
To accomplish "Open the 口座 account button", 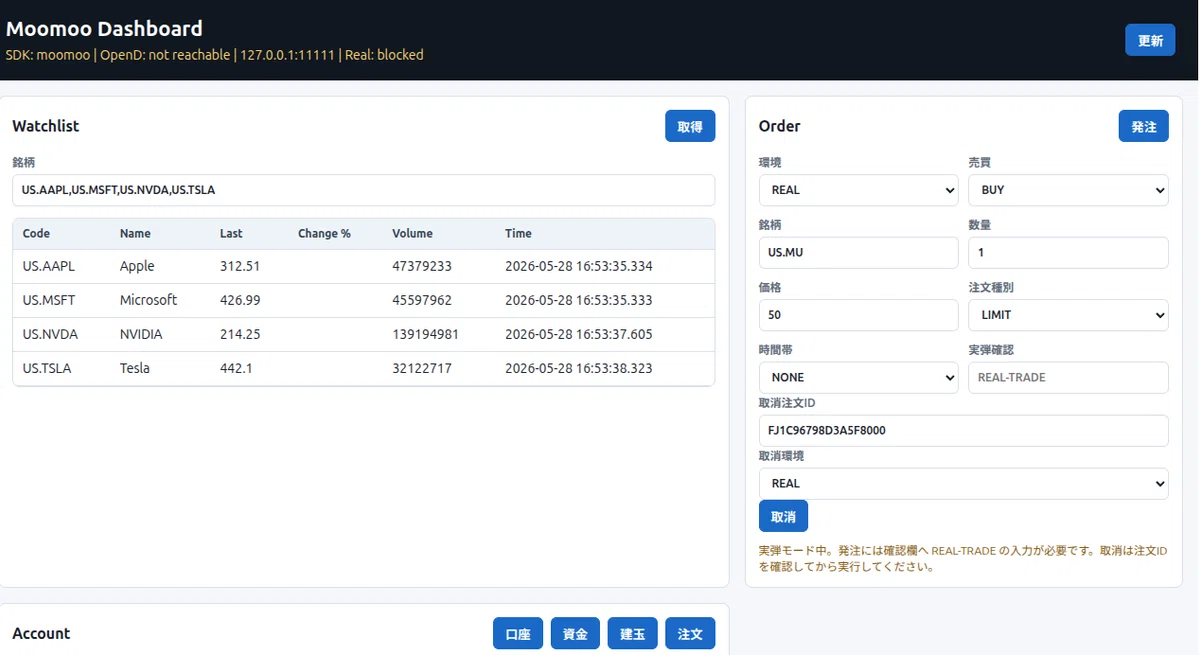I will coord(518,633).
